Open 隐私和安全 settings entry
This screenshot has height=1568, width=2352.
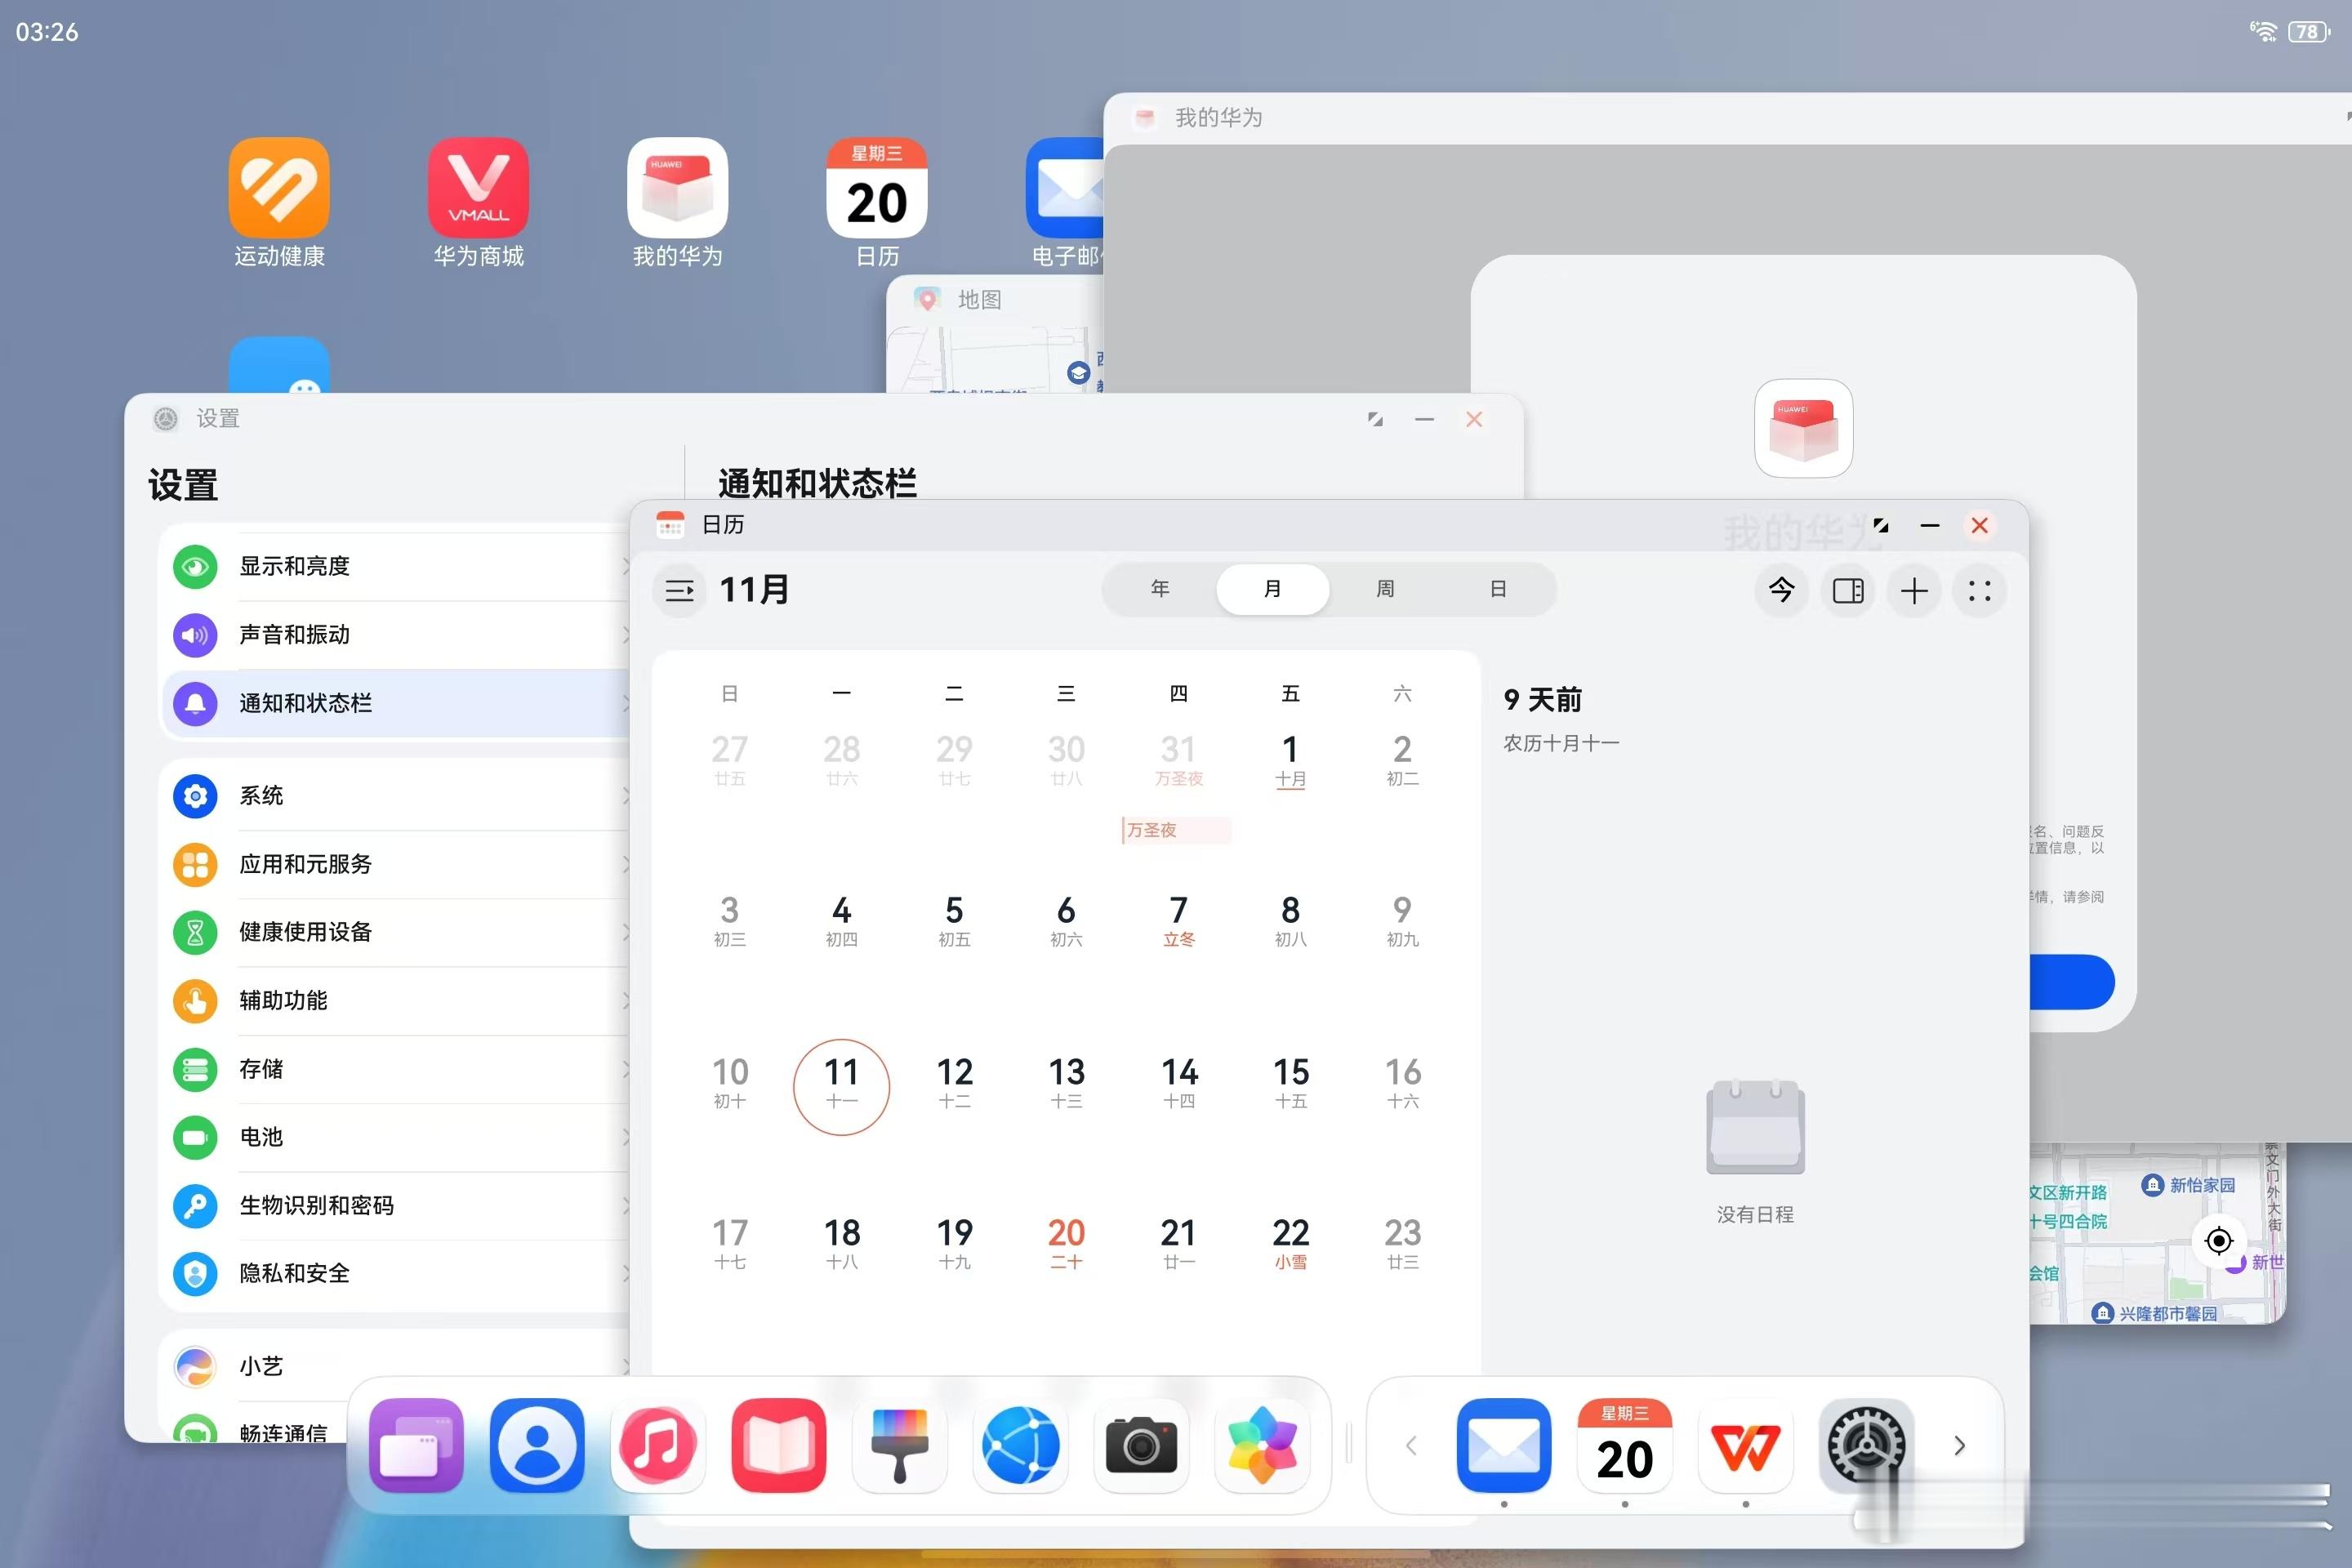tap(395, 1273)
